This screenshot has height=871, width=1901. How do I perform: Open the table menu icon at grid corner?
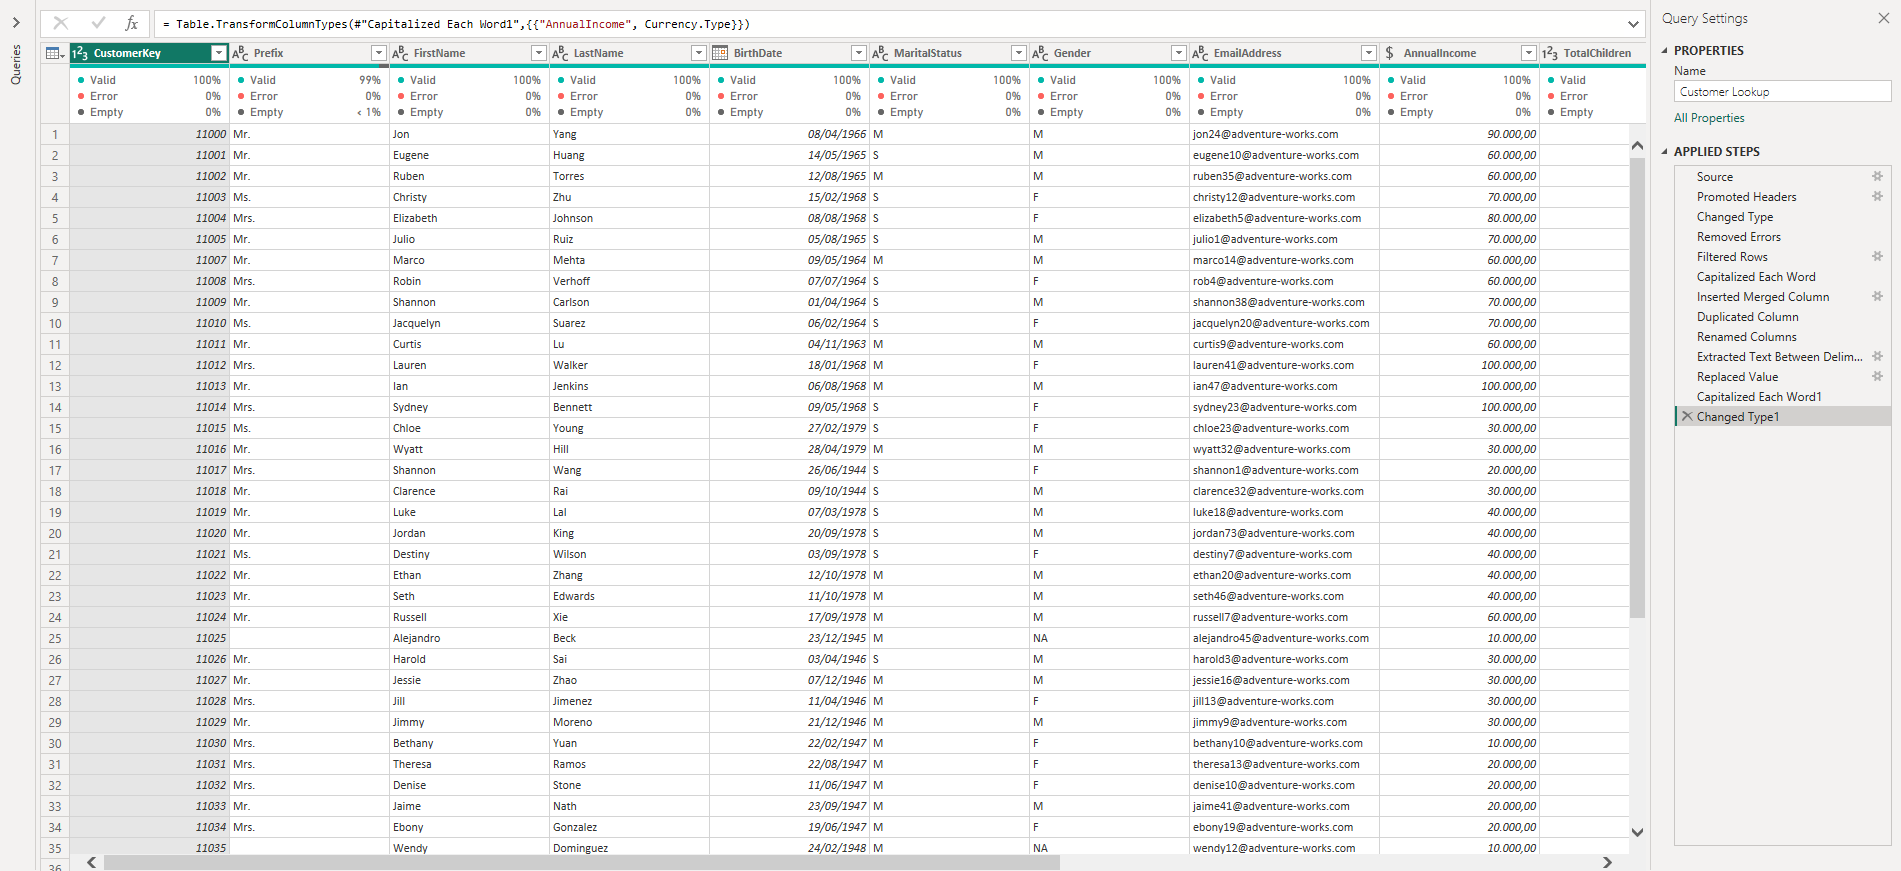[x=54, y=53]
